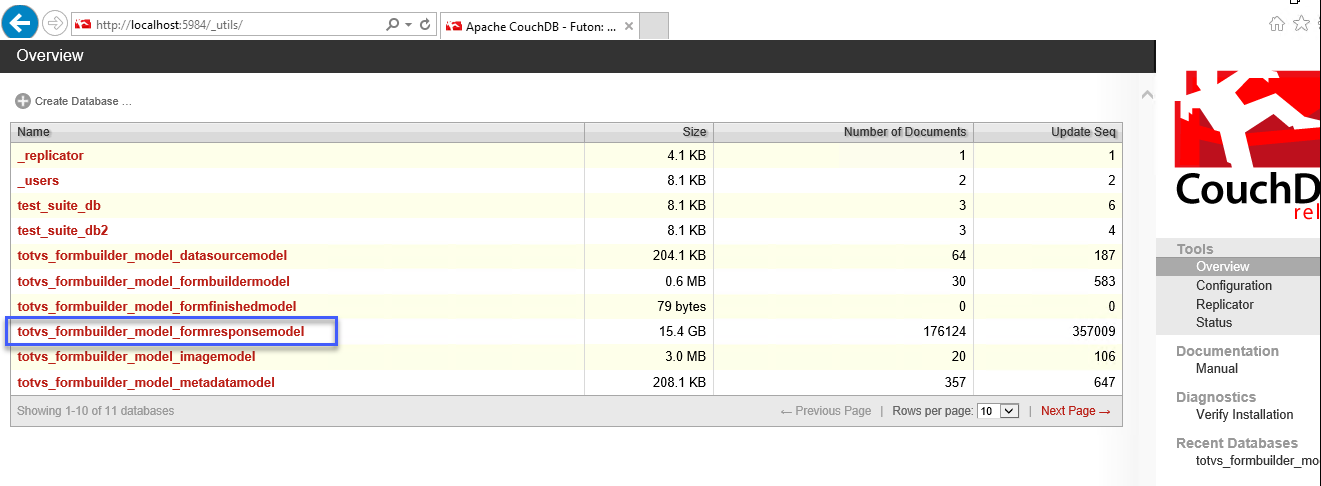
Task: Open the _users database
Action: click(x=38, y=181)
